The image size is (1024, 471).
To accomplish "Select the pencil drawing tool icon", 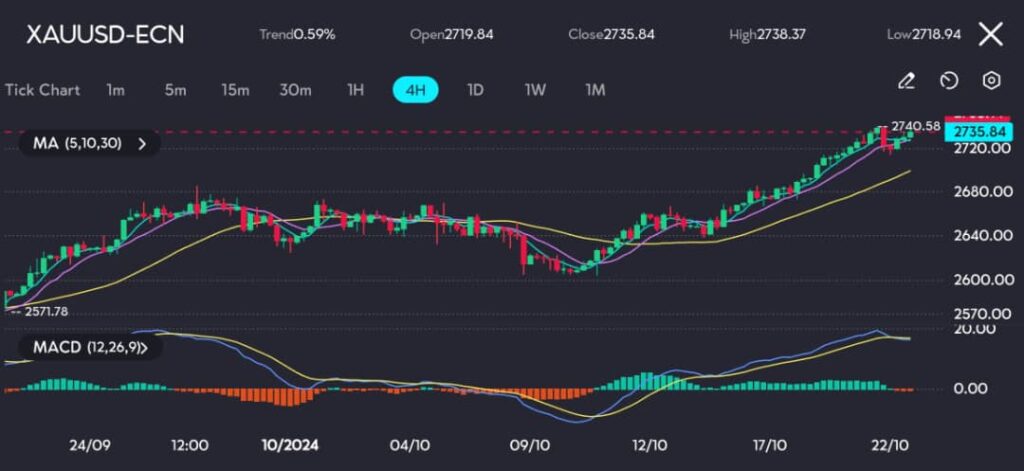I will 906,80.
